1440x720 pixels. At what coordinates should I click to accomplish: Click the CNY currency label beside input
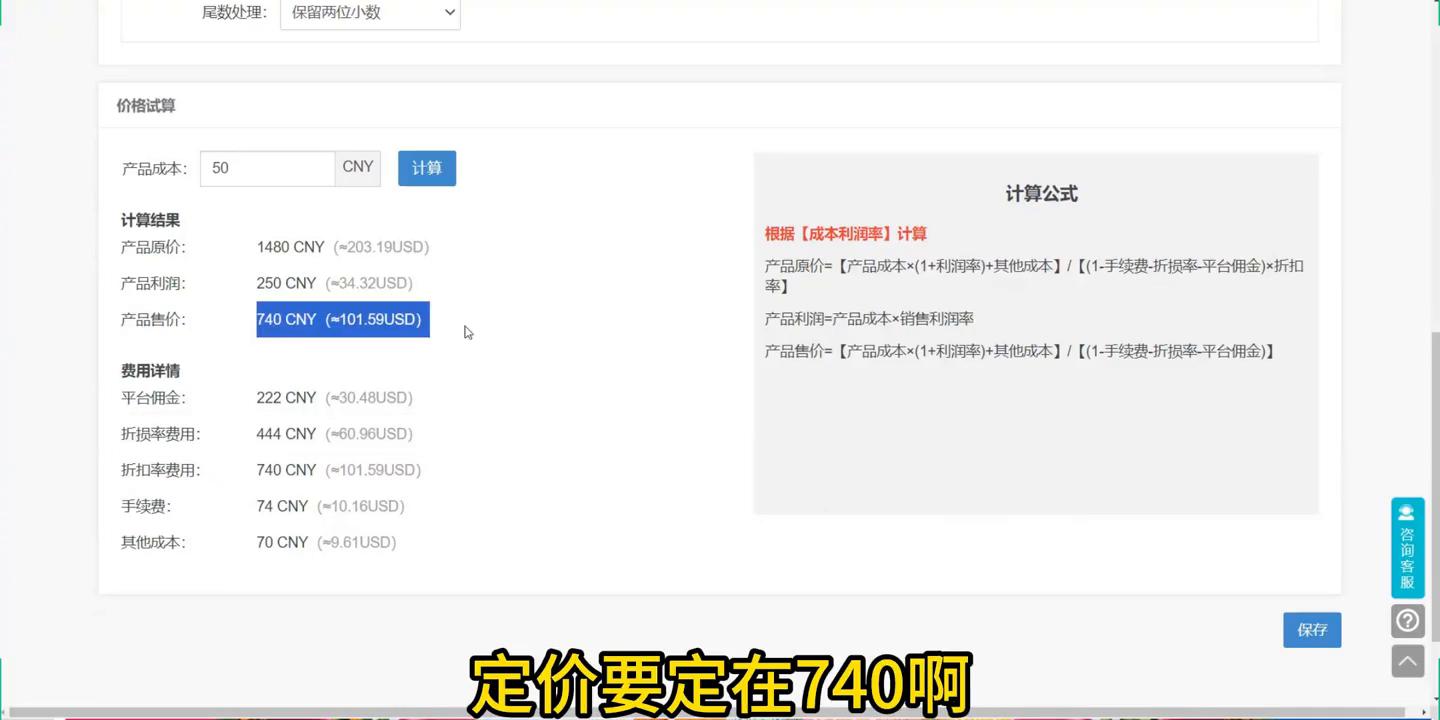[357, 167]
